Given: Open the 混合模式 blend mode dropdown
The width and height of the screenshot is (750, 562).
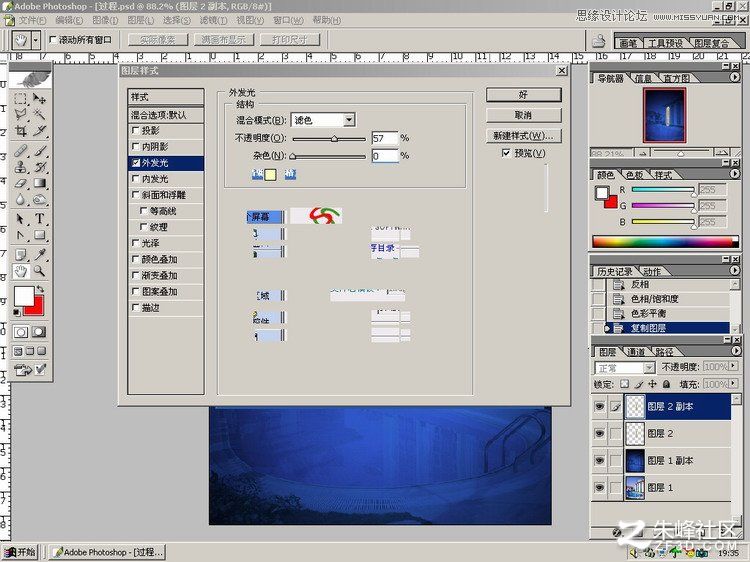Looking at the screenshot, I should tap(350, 120).
